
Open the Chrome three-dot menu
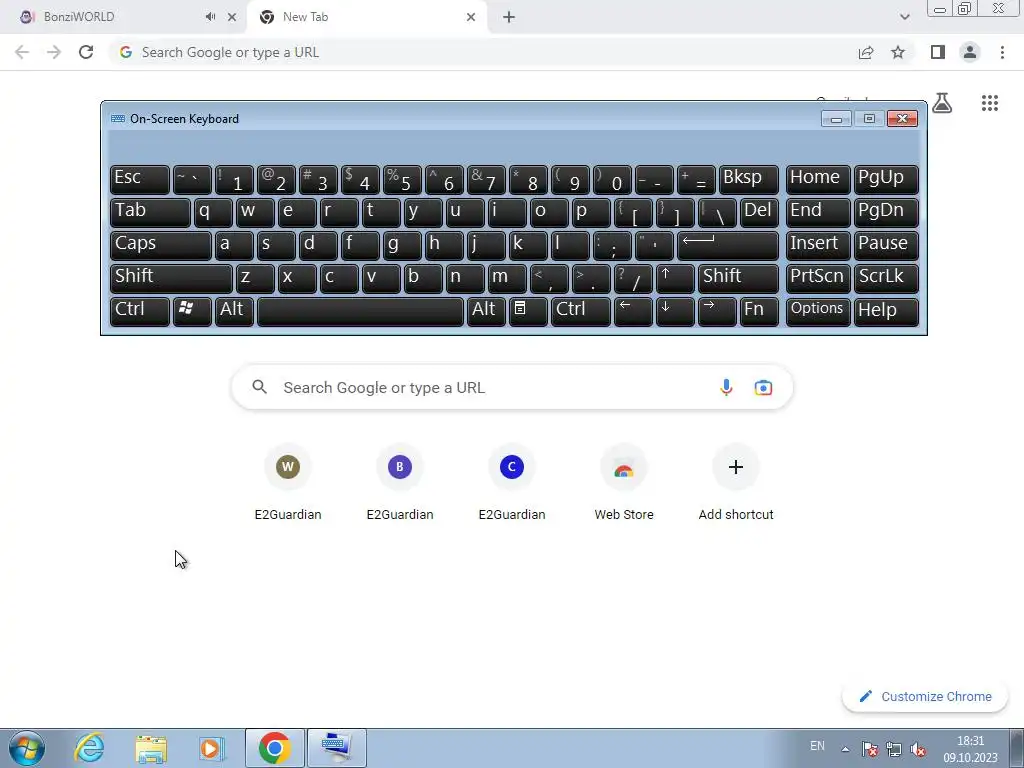click(1002, 52)
